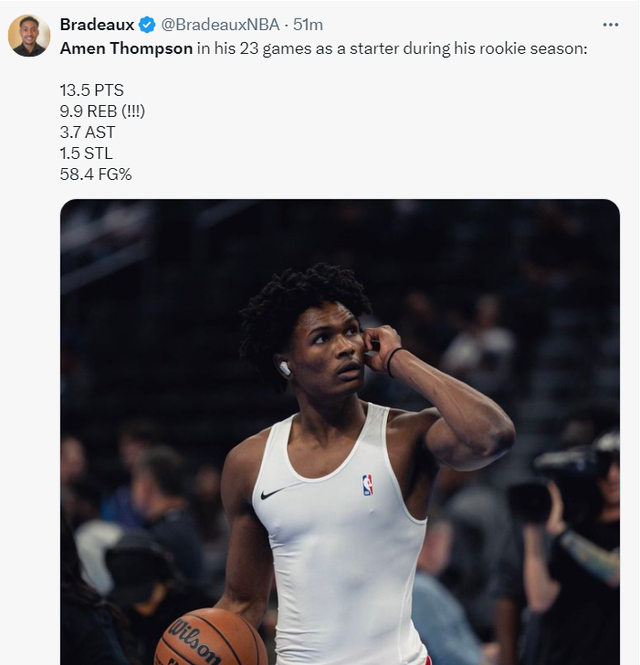Click the 58.4 FG% stat line
The width and height of the screenshot is (640, 665).
[96, 174]
